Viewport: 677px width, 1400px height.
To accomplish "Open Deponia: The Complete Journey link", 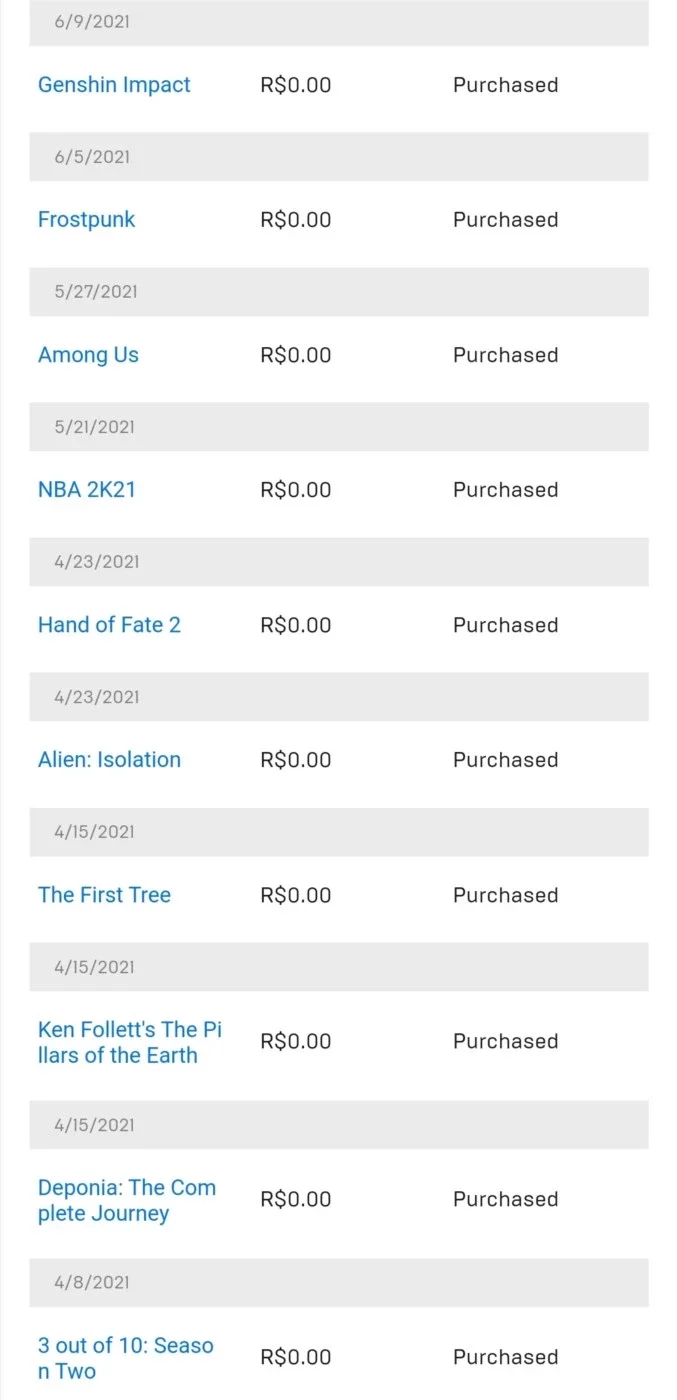I will (127, 1200).
